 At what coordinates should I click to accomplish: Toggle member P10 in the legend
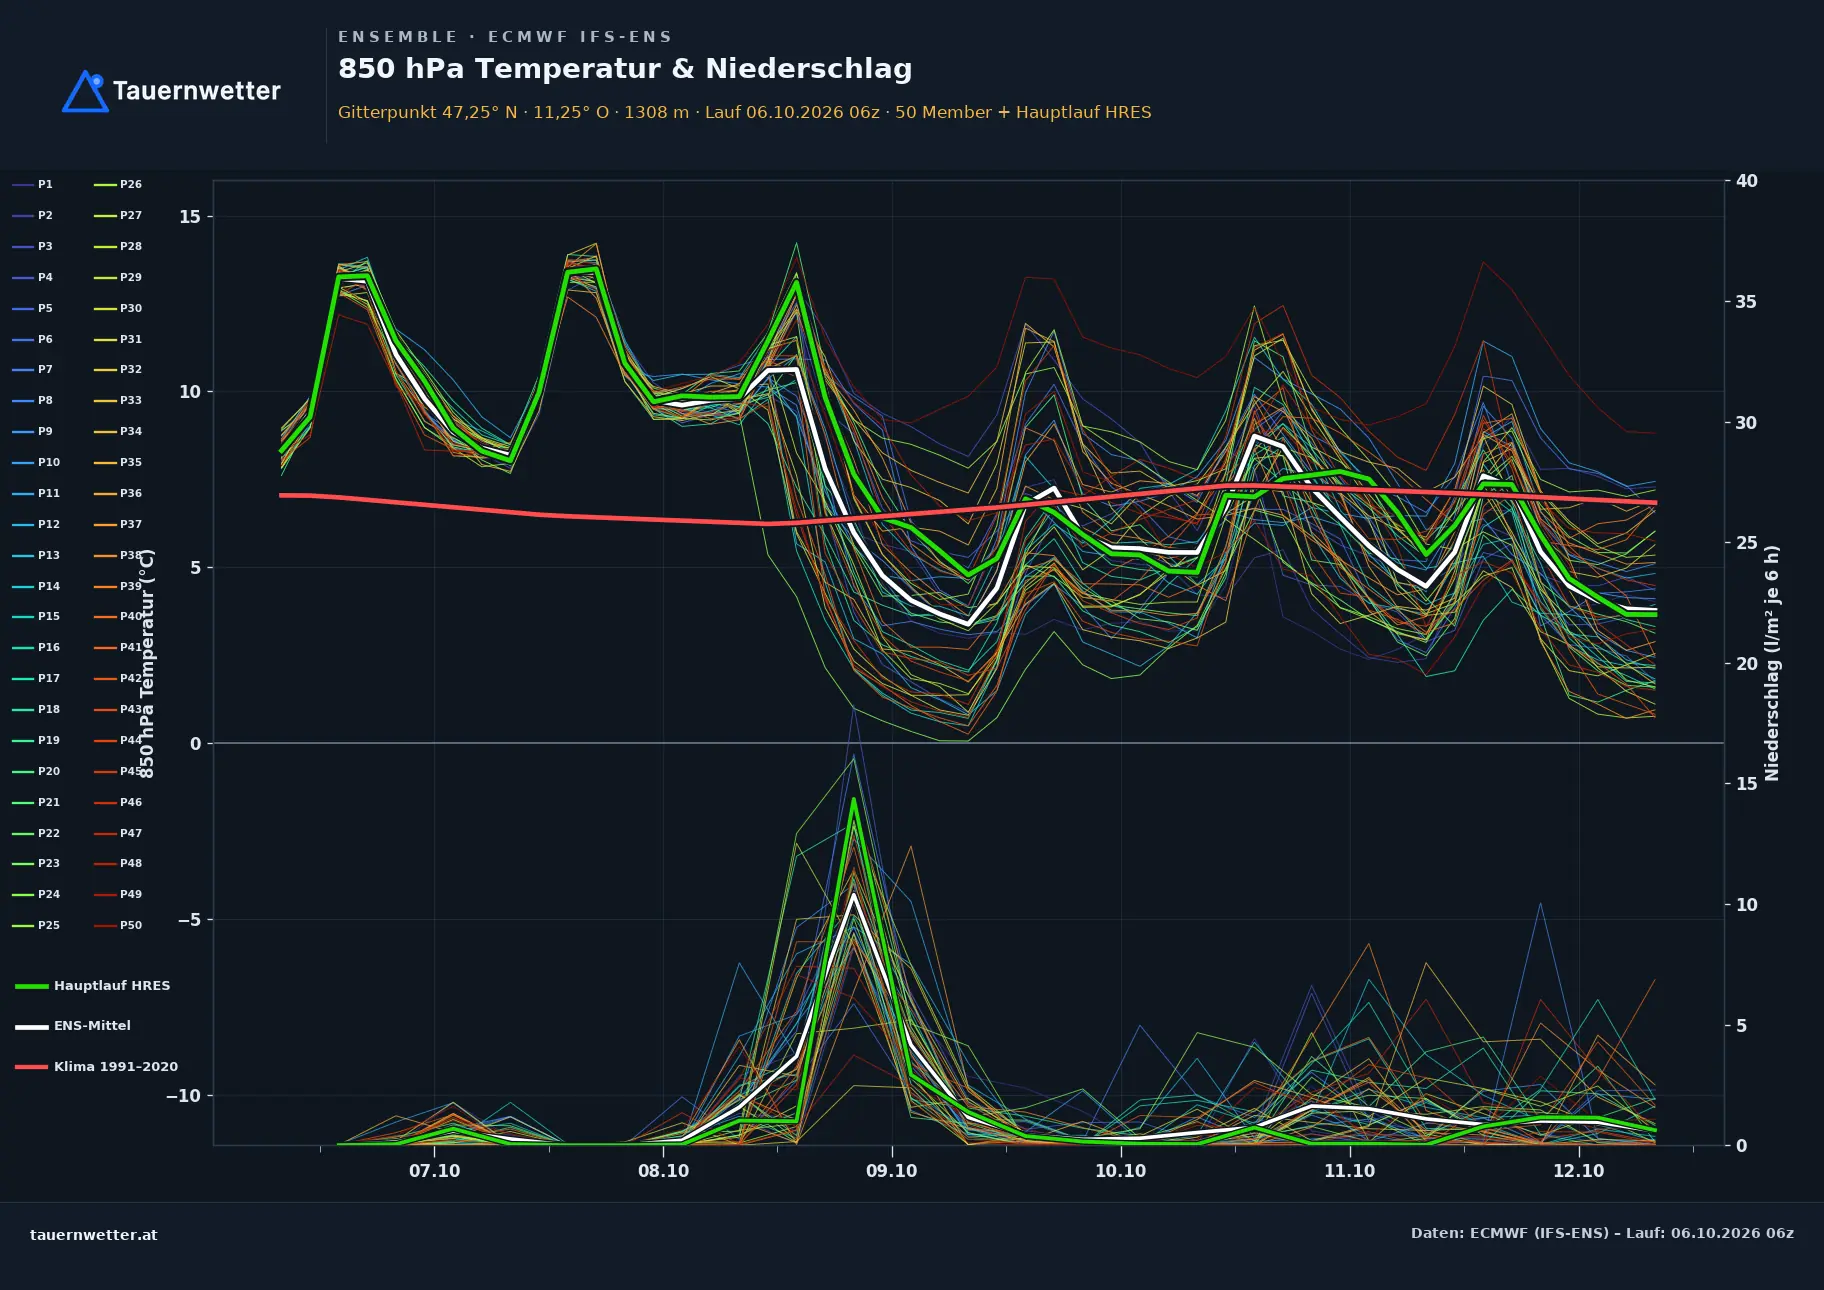(36, 463)
